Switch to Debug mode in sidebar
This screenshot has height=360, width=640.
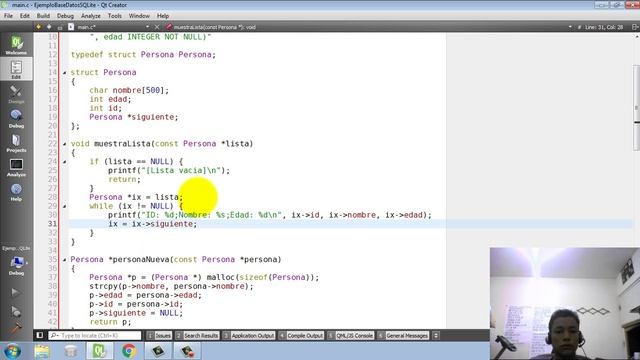pos(16,118)
